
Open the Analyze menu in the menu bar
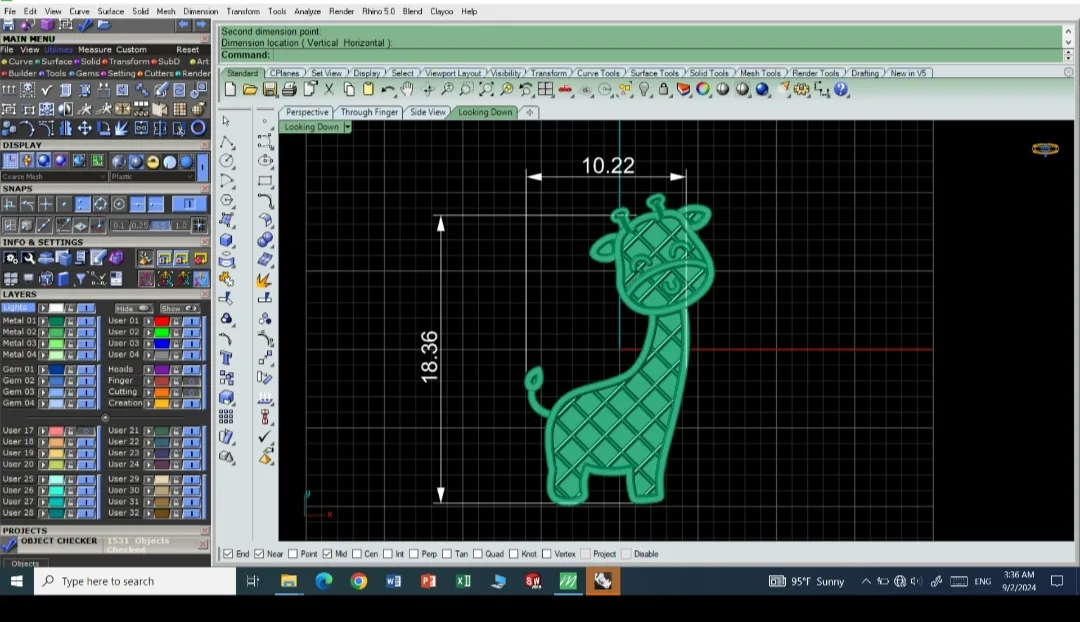307,11
